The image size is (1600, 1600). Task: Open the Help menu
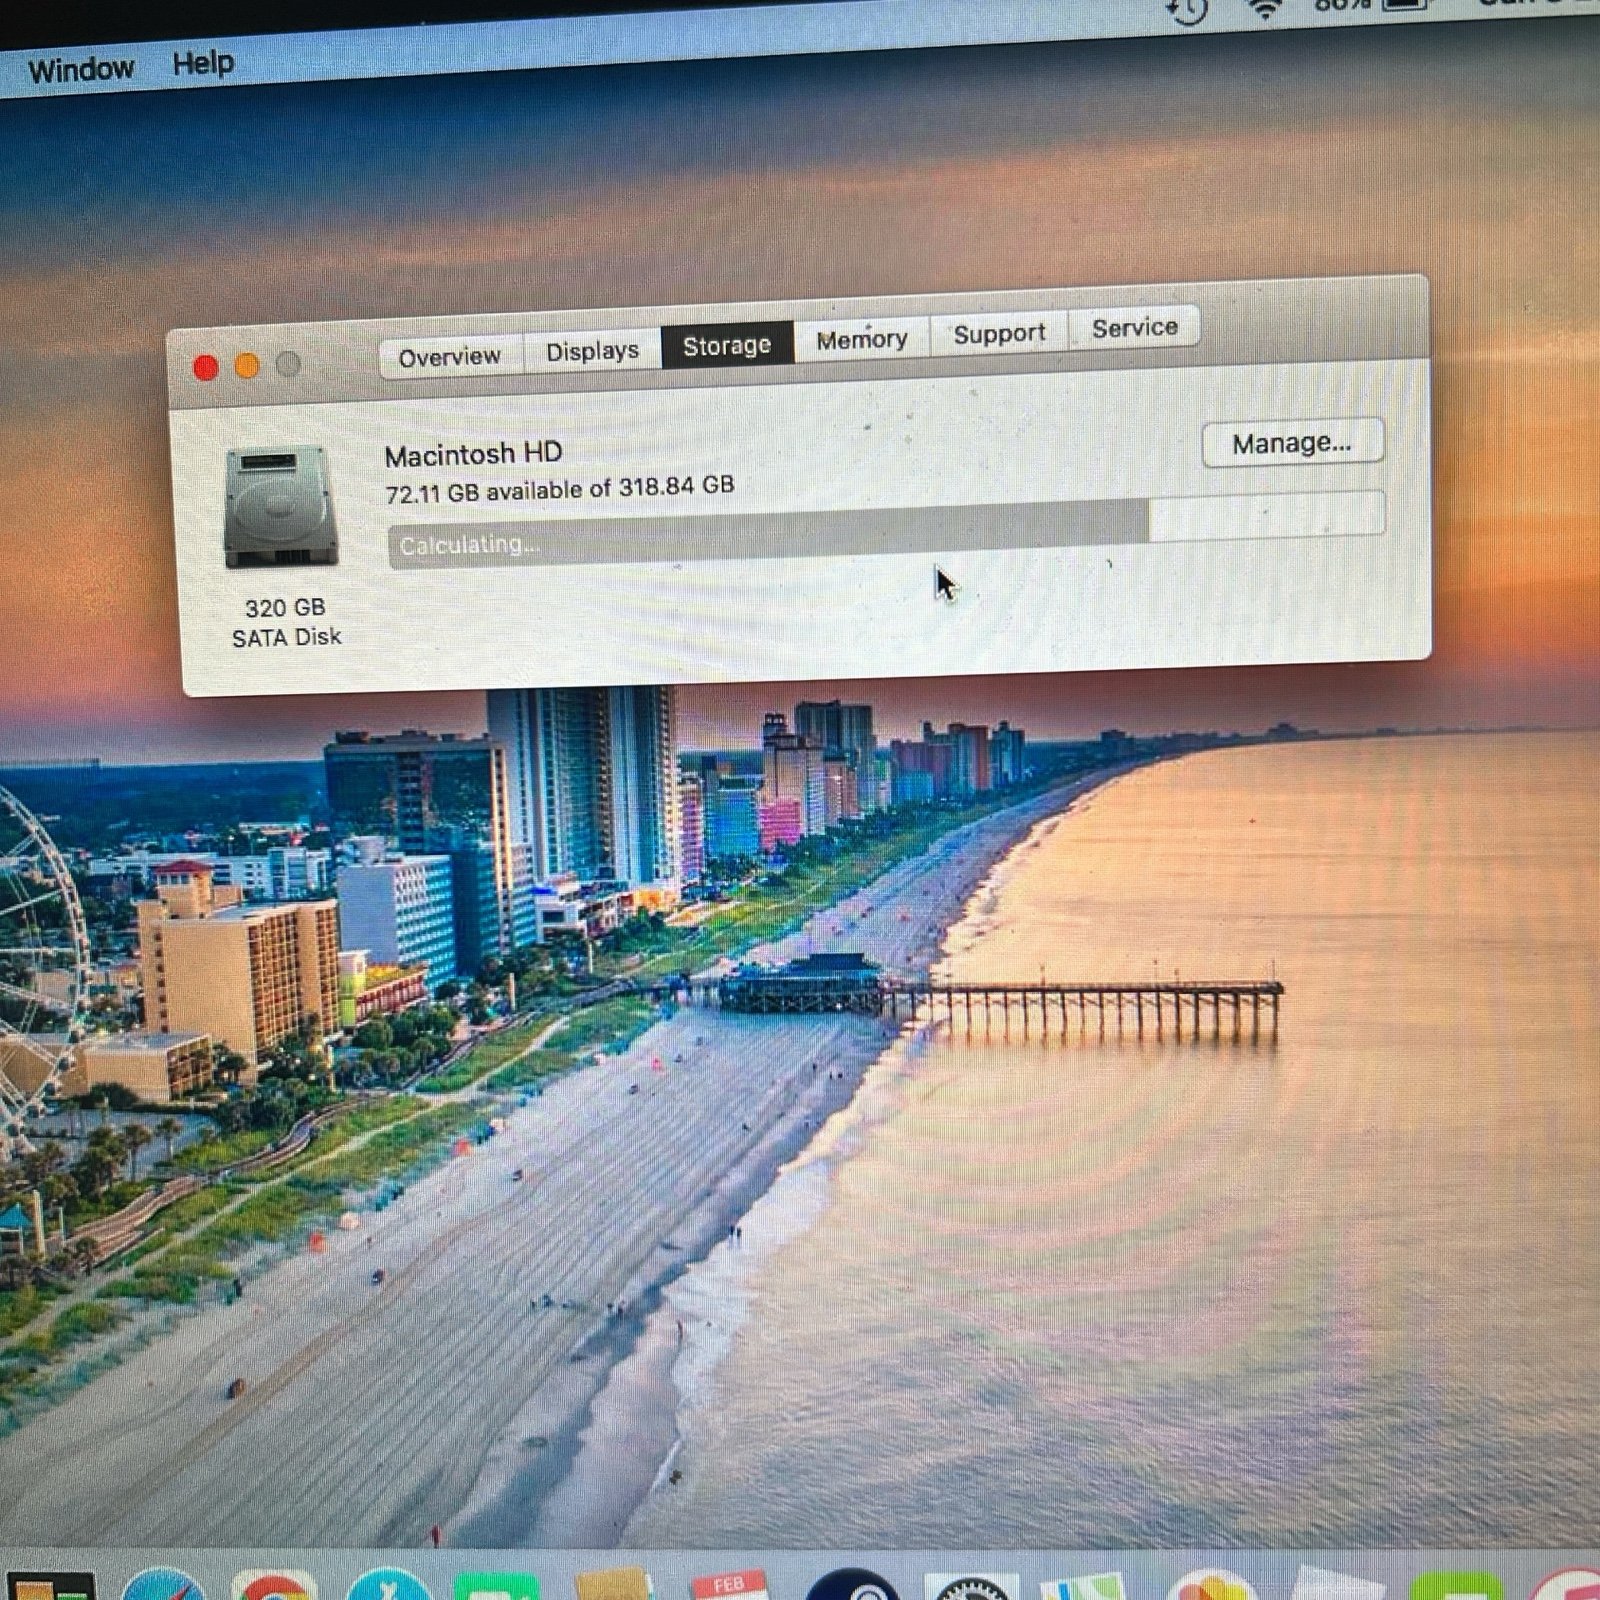coord(203,63)
